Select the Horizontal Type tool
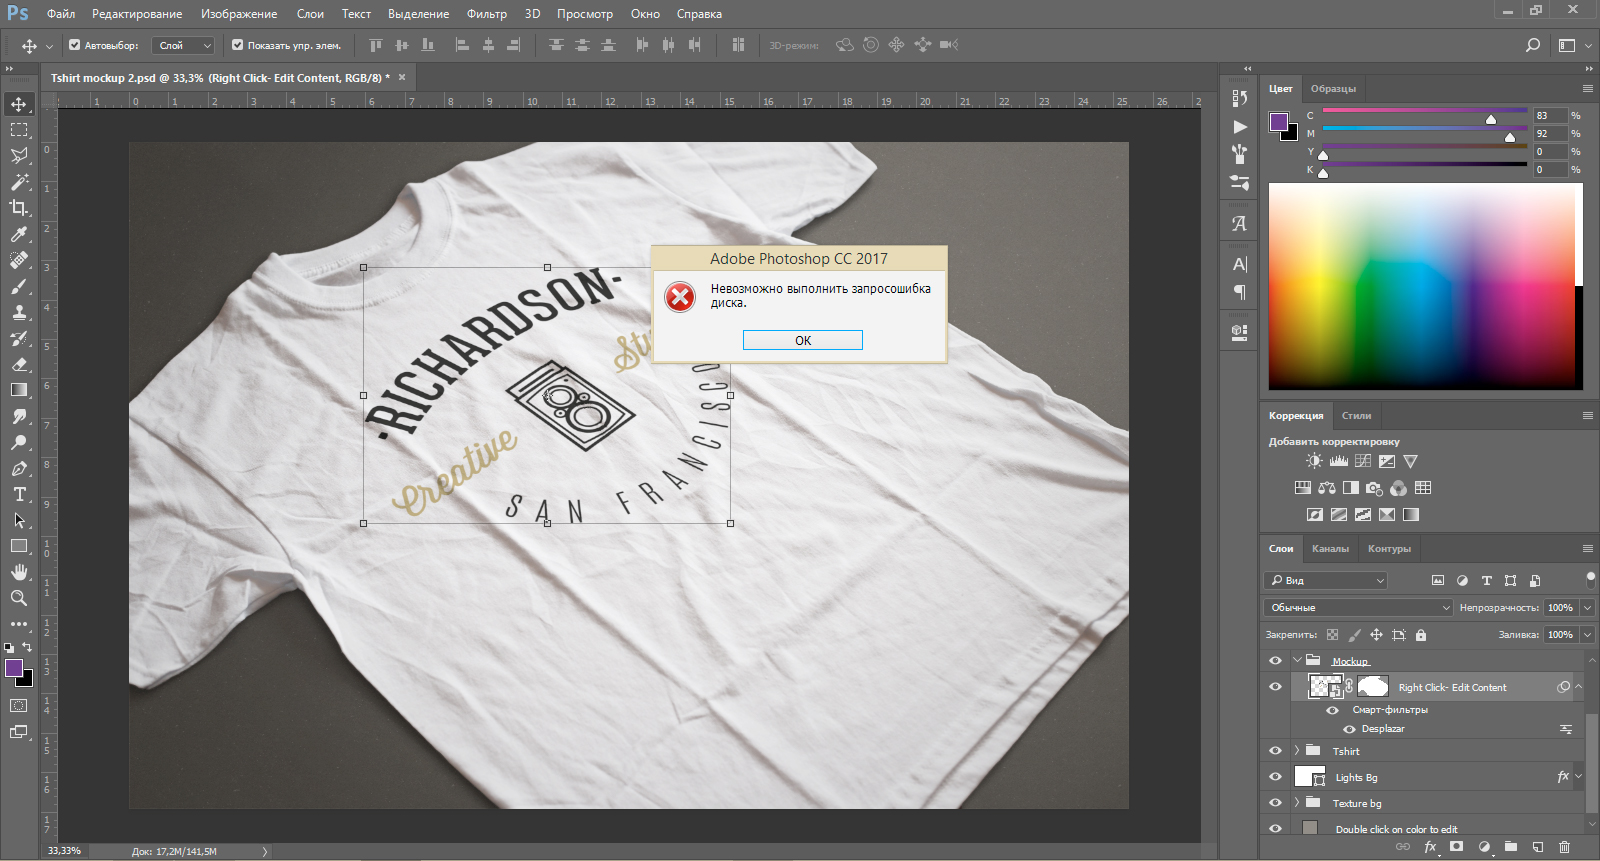This screenshot has width=1600, height=861. click(19, 494)
